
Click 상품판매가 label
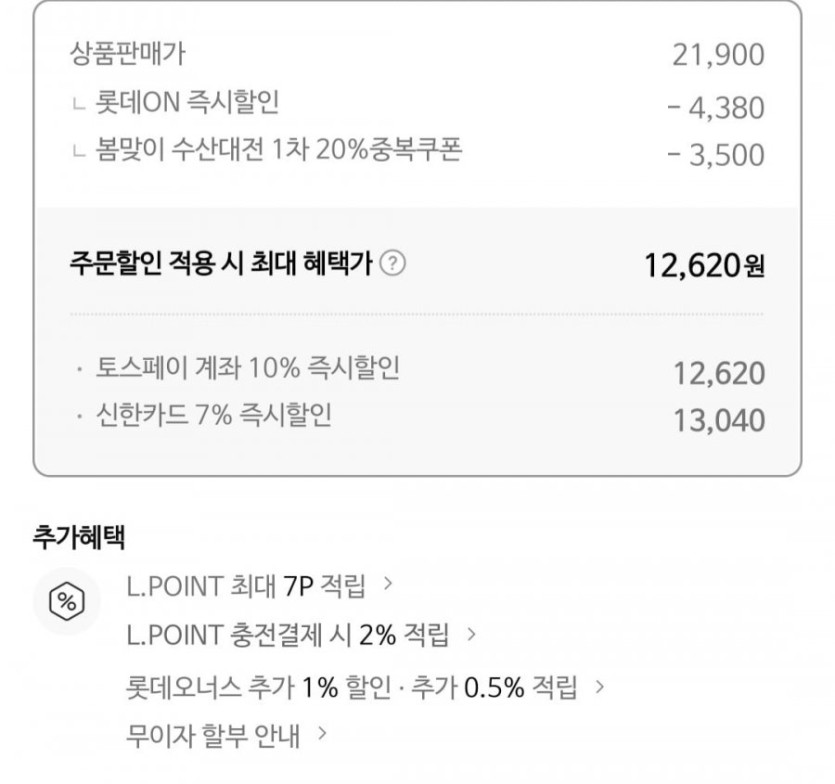tap(127, 54)
